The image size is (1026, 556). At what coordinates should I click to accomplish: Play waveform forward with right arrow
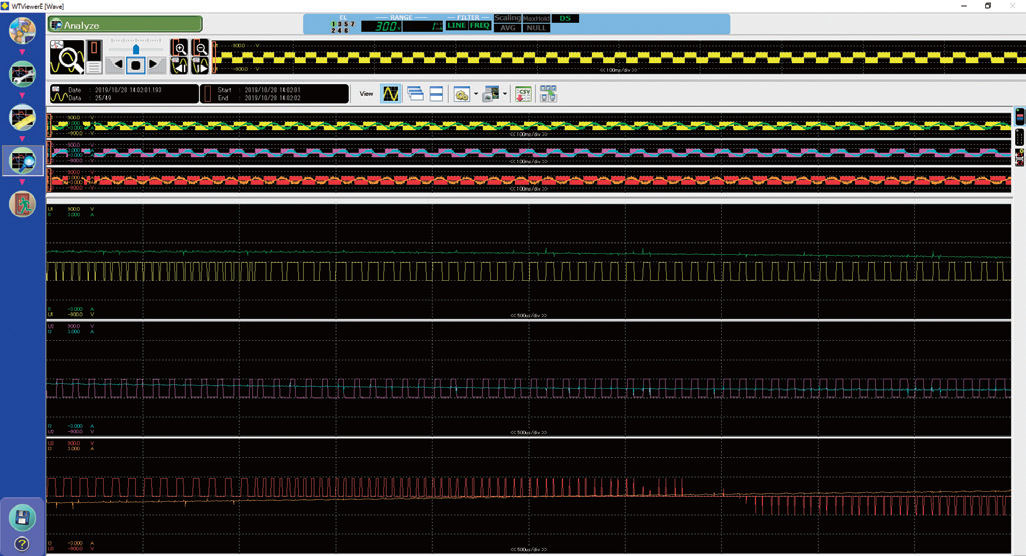[154, 65]
